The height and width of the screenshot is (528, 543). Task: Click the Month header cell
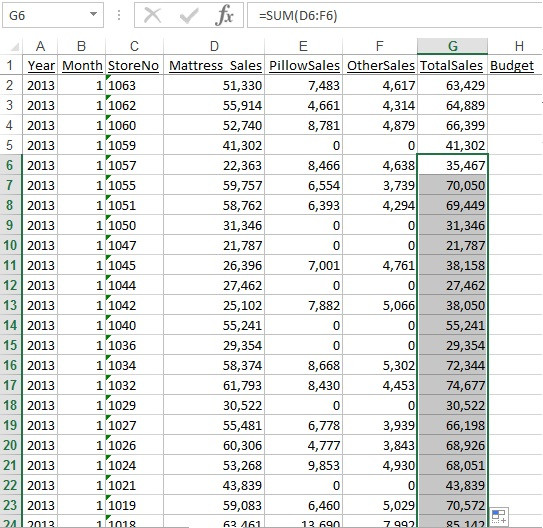[x=81, y=65]
